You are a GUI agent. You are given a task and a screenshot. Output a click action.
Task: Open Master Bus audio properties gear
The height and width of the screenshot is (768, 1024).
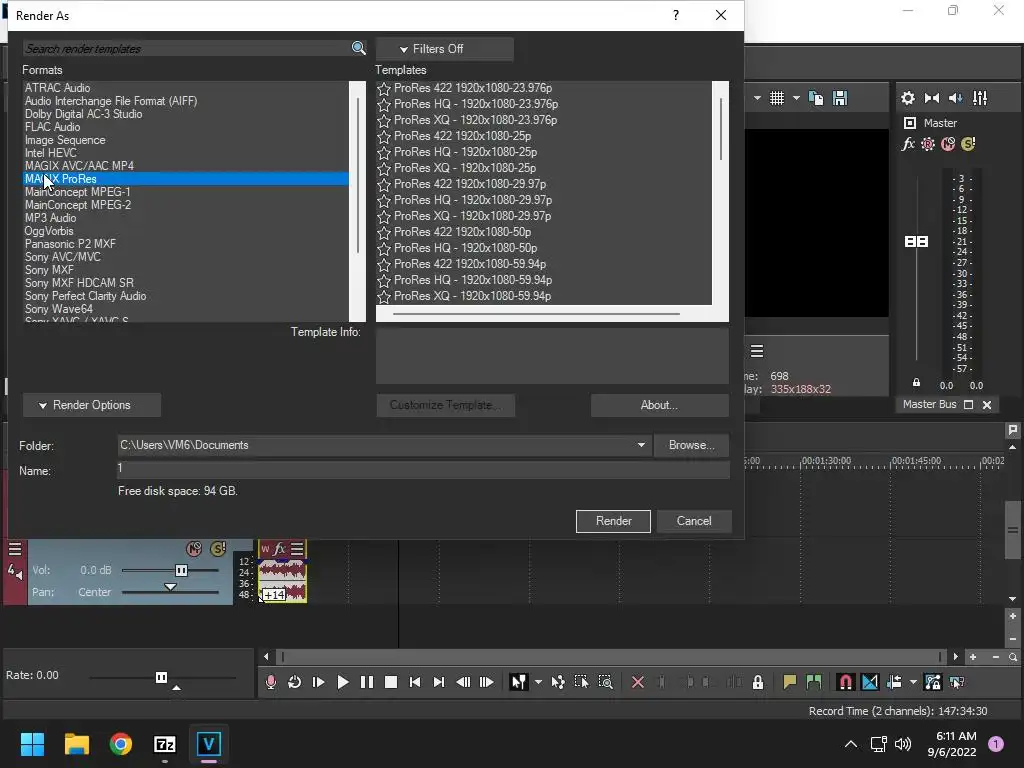click(x=908, y=98)
